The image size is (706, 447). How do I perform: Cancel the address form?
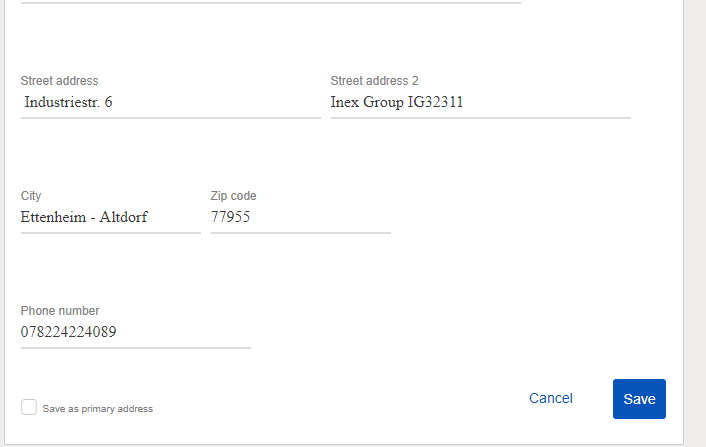pos(551,398)
